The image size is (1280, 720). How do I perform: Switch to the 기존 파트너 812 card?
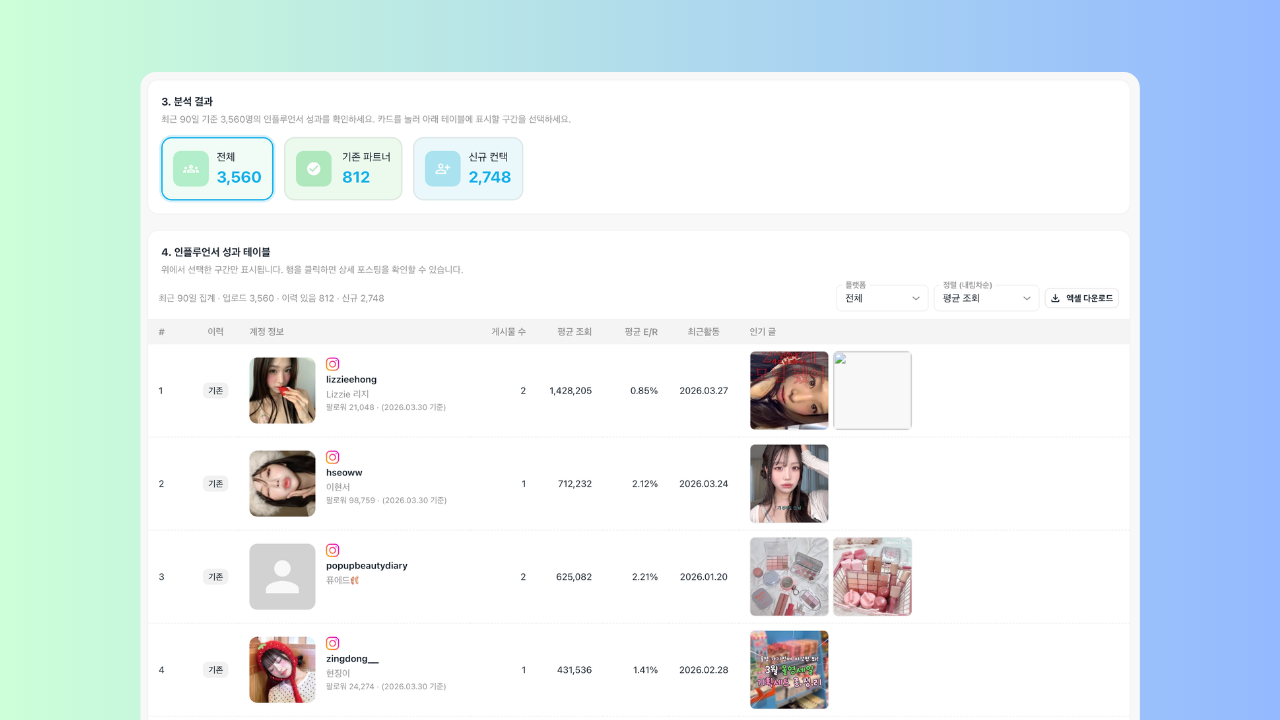point(343,169)
